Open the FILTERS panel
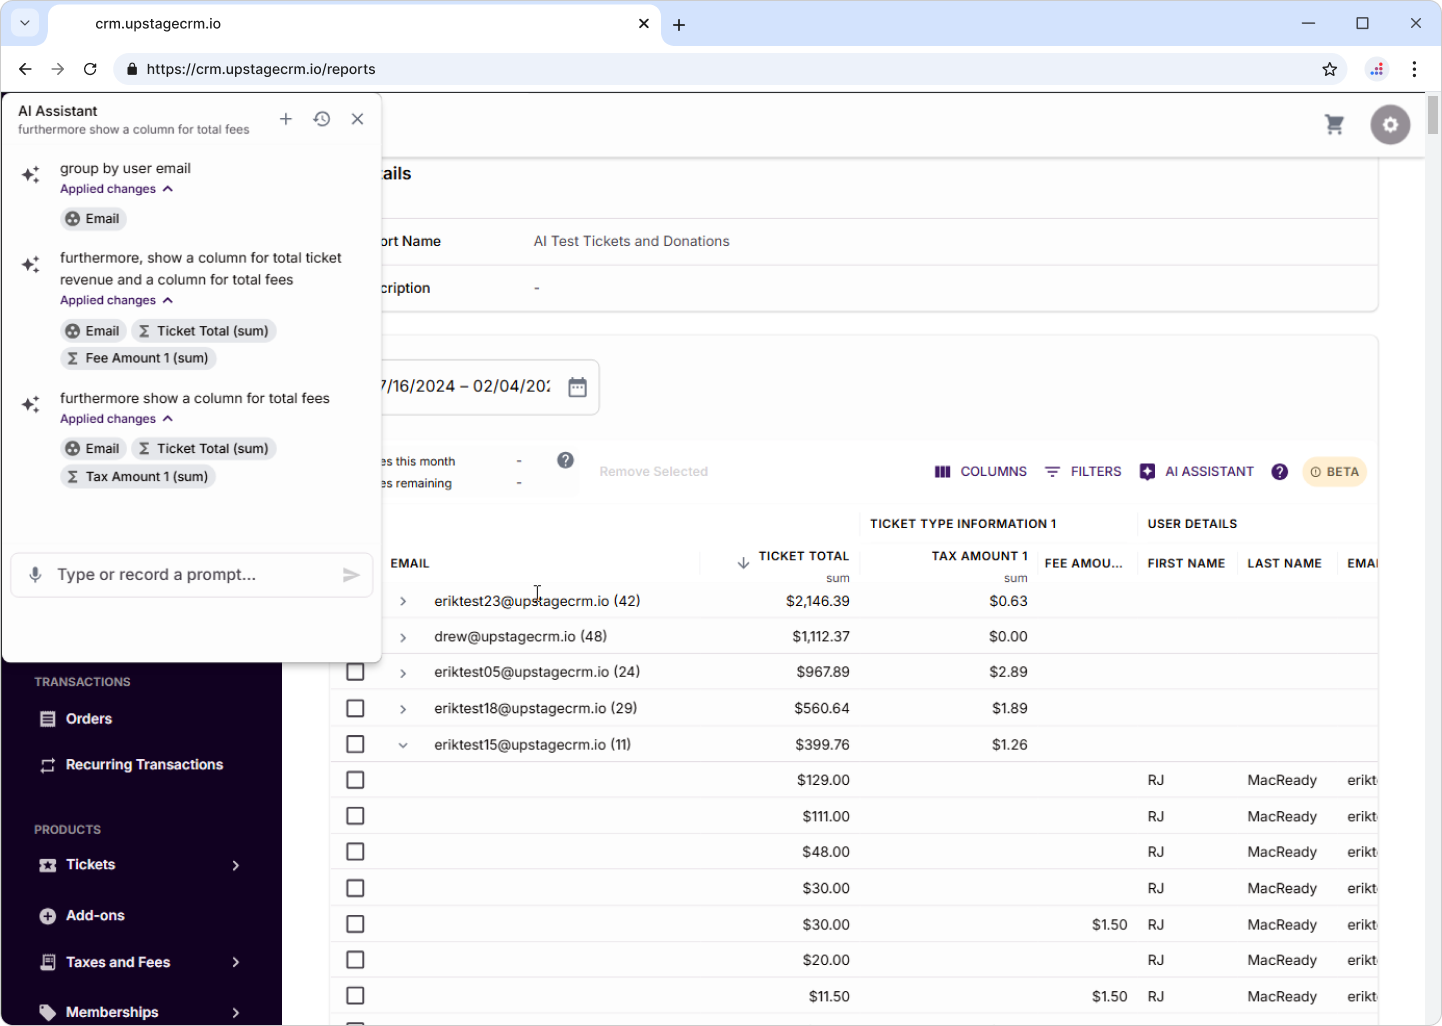 pos(1083,472)
